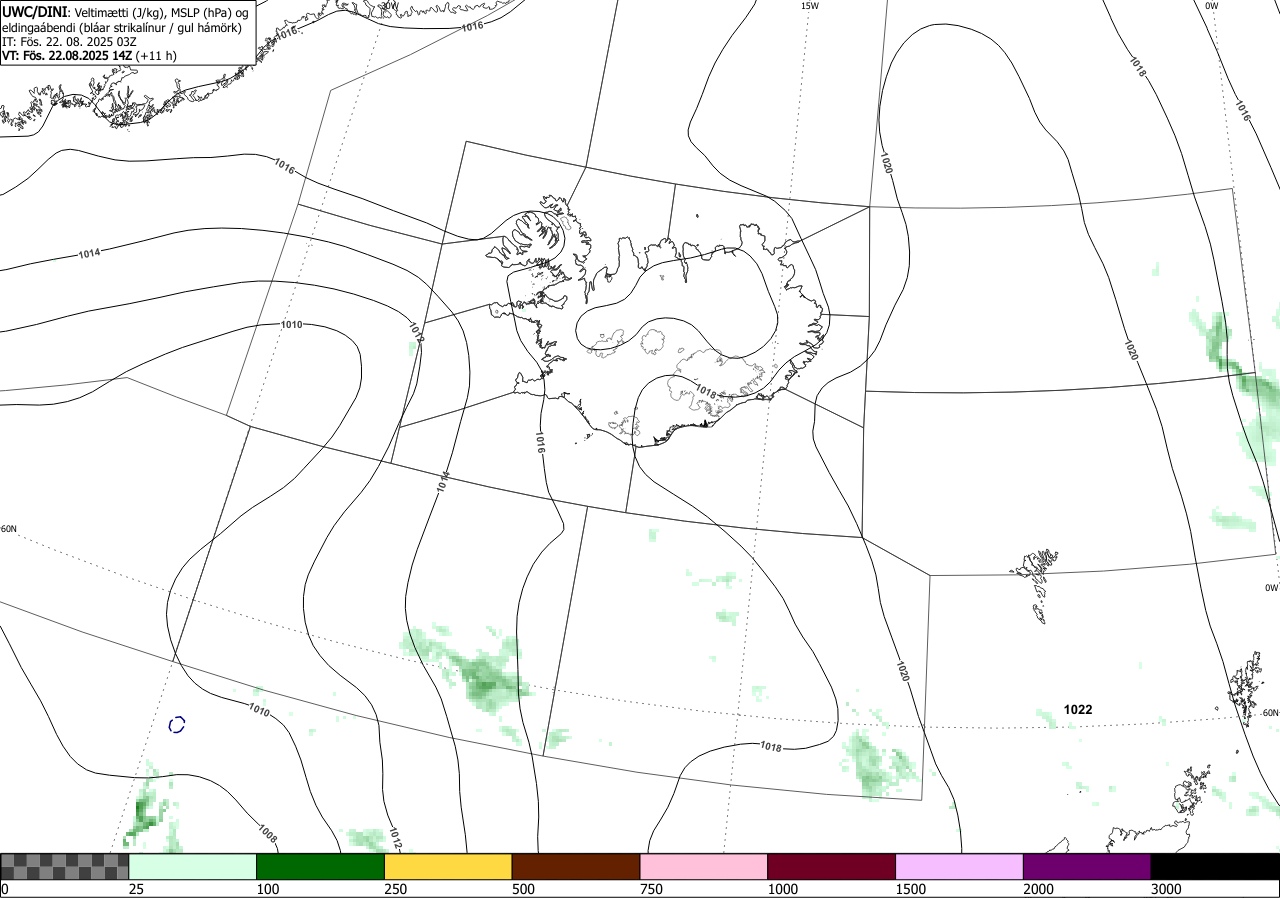
Task: Click the '30W' longitude label
Action: click(x=388, y=5)
